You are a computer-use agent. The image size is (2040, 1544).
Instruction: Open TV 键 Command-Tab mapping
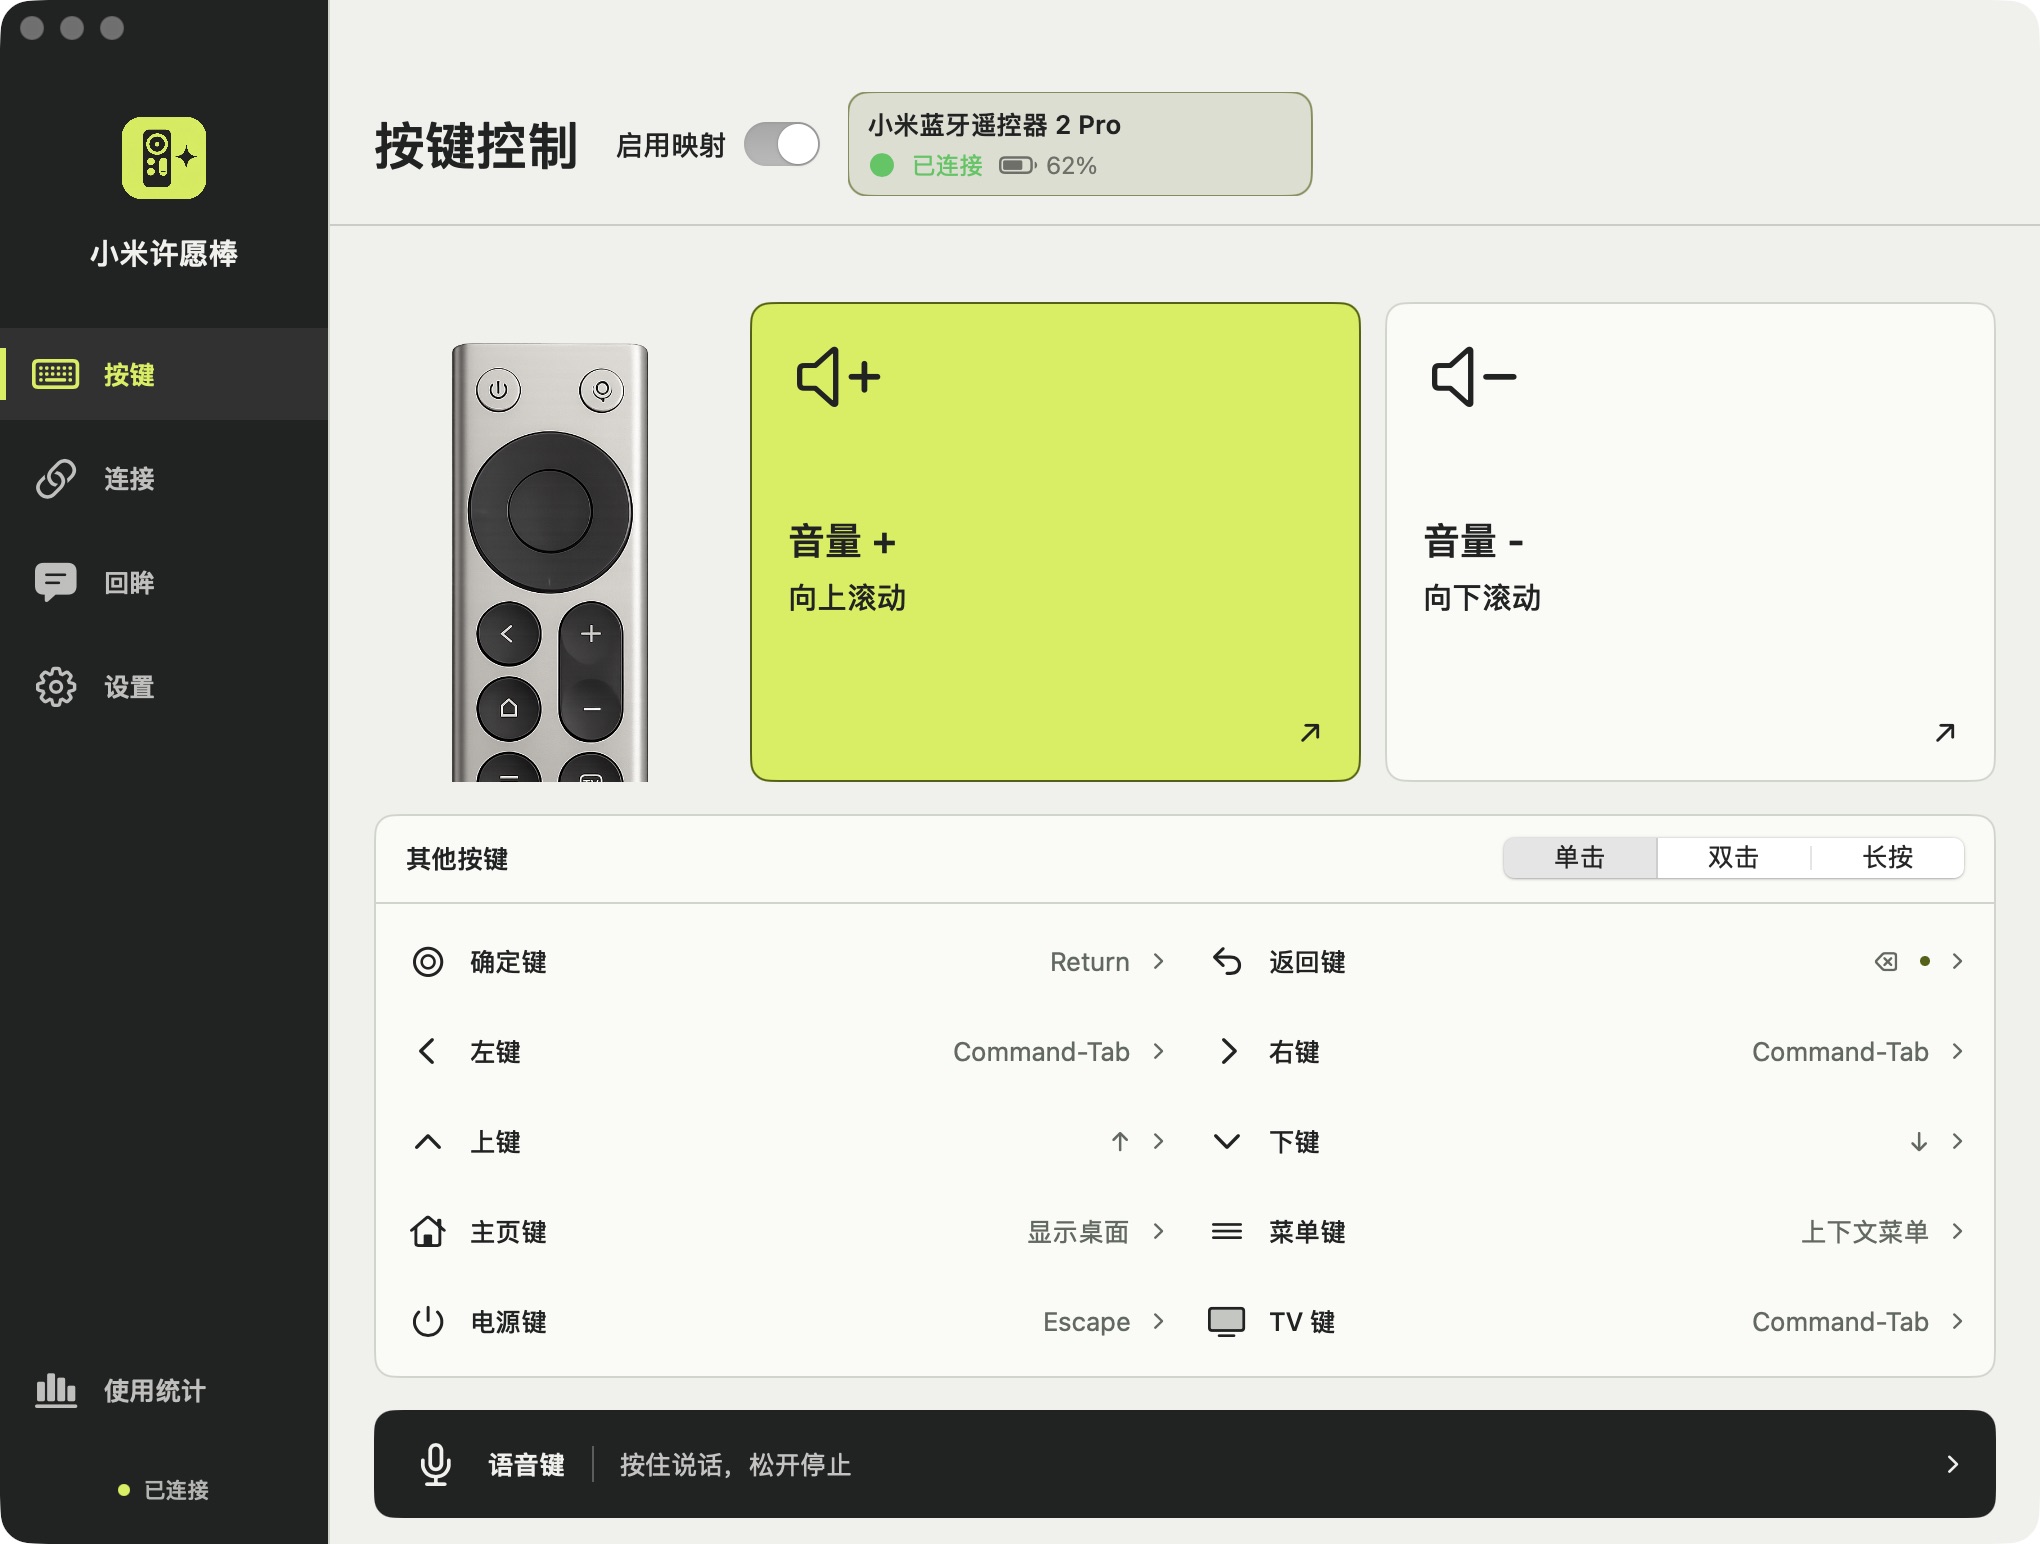[1587, 1321]
